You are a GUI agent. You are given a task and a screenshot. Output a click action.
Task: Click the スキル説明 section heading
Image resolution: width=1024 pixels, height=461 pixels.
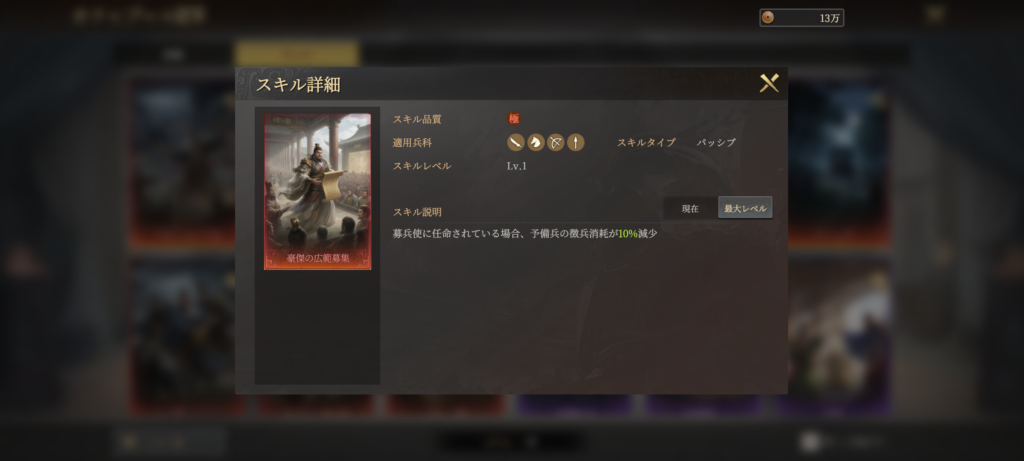coord(417,212)
